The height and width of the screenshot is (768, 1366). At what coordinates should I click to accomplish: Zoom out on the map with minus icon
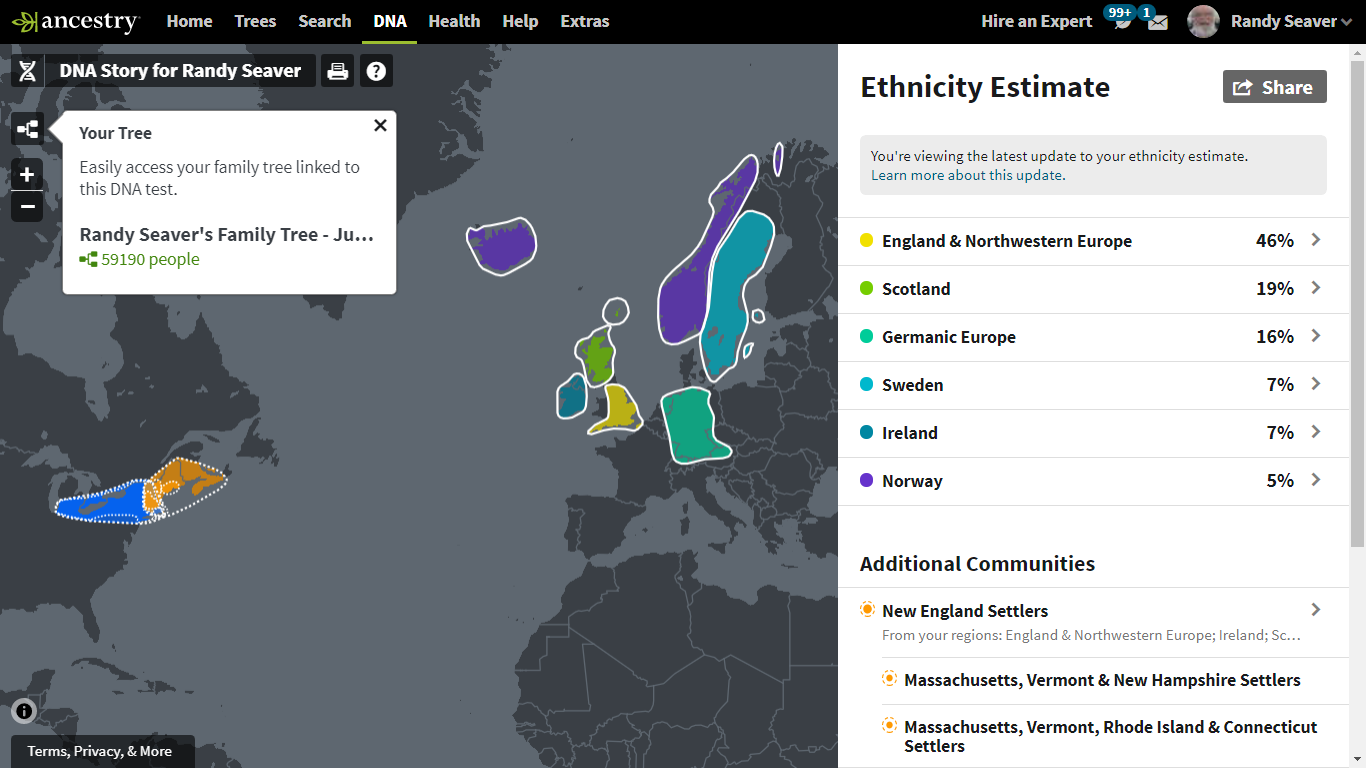point(27,207)
